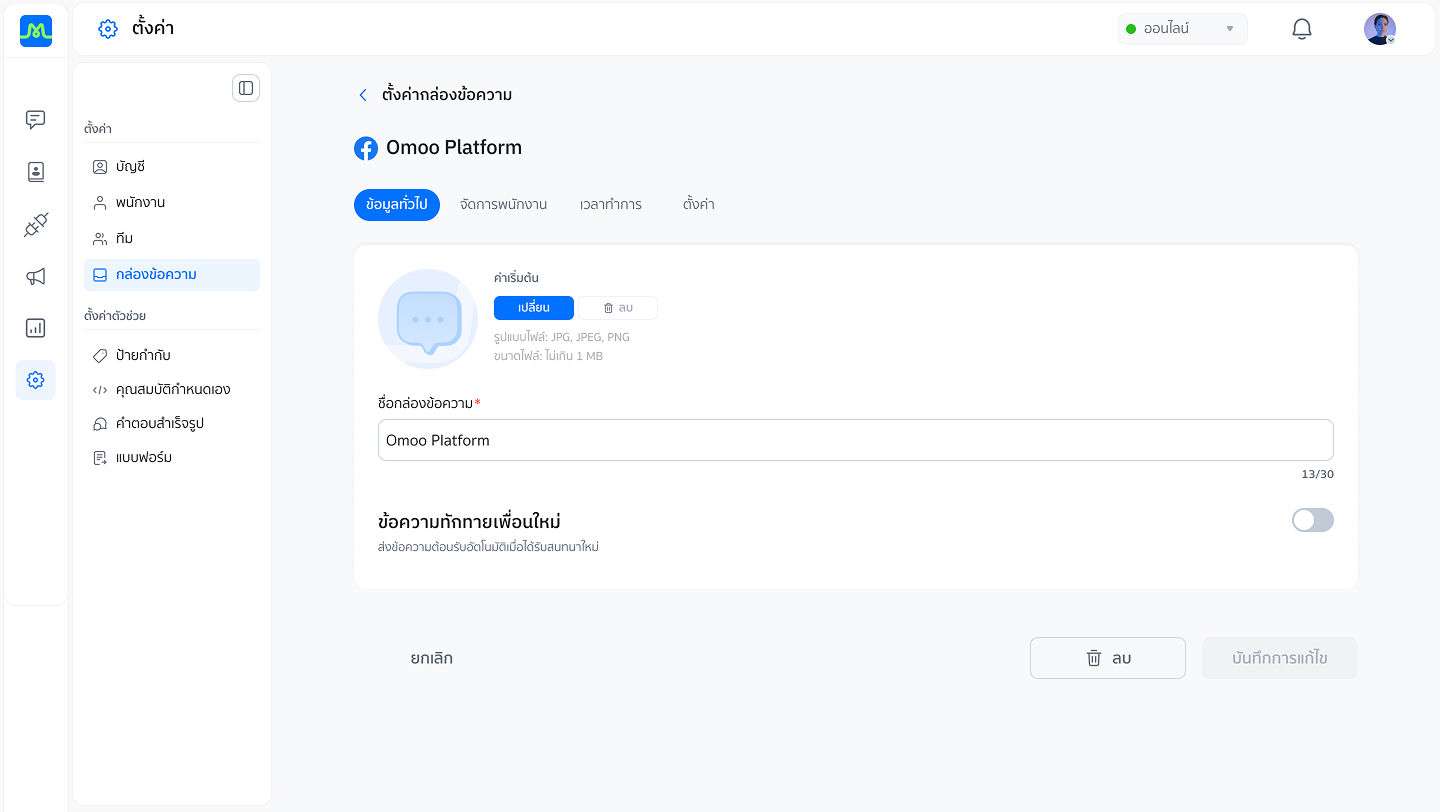Click the default inbox avatar image

tap(428, 319)
